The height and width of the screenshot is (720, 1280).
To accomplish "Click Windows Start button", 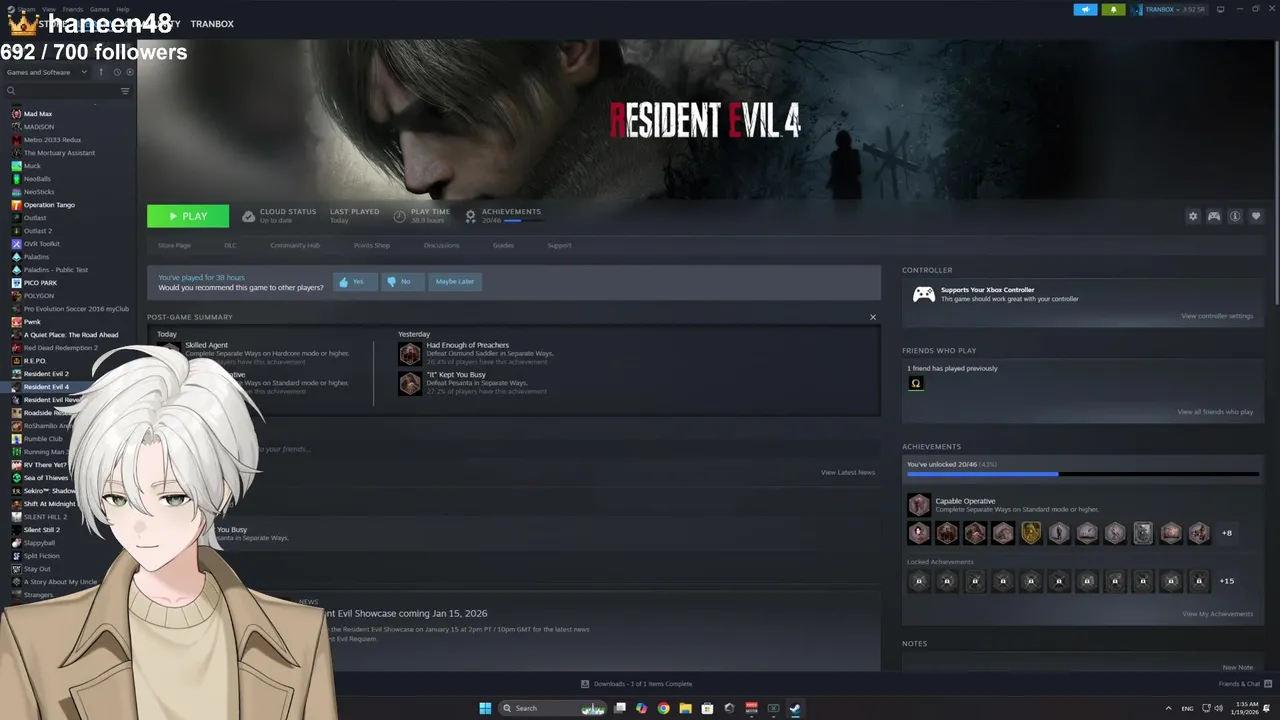I will pyautogui.click(x=485, y=708).
